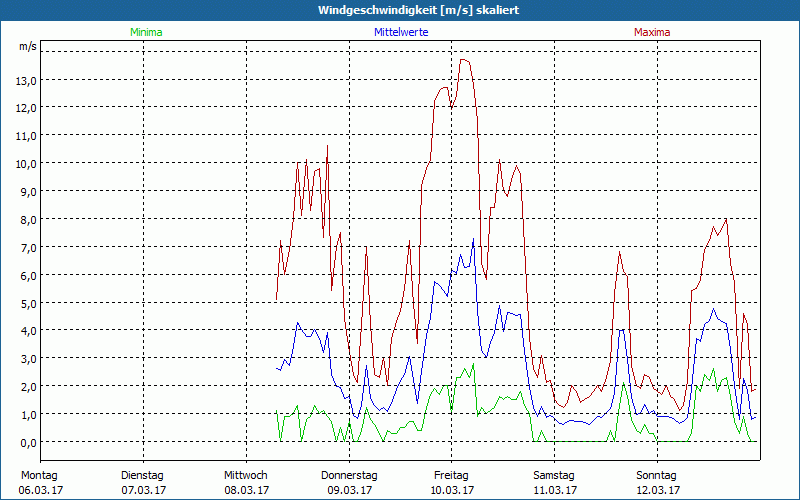Click the green Minima legend label
Screen dimensions: 800x500
(146, 32)
